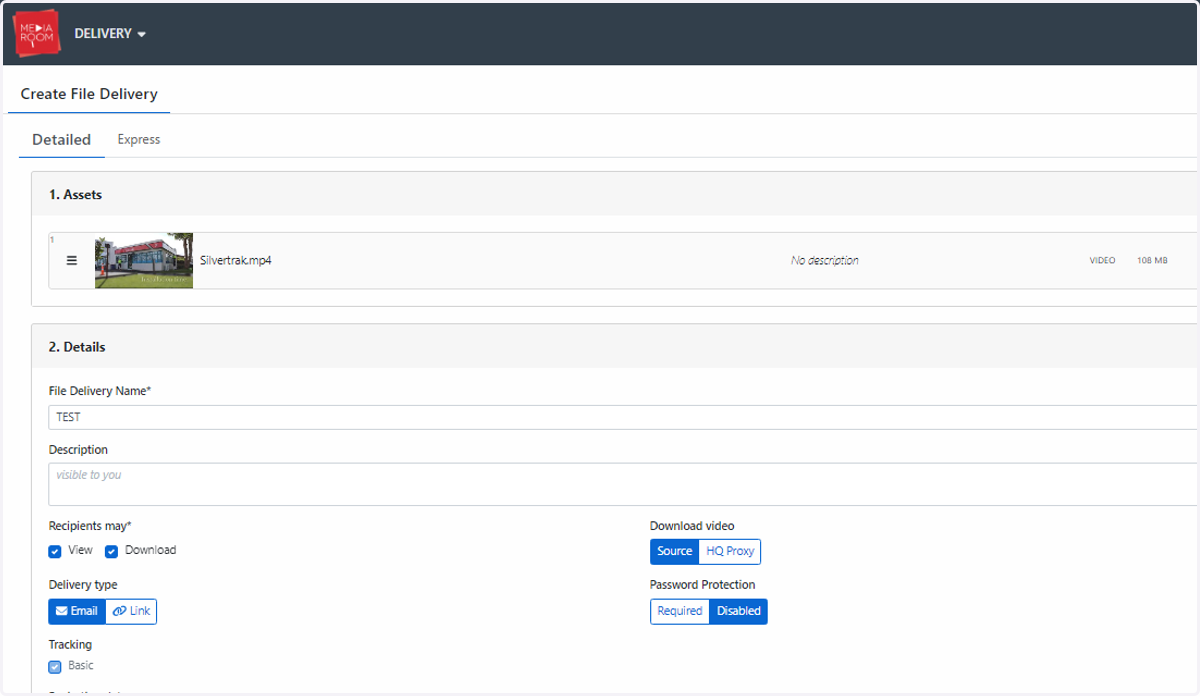This screenshot has width=1200, height=696.
Task: Toggle the Basic tracking checkbox
Action: 55,667
